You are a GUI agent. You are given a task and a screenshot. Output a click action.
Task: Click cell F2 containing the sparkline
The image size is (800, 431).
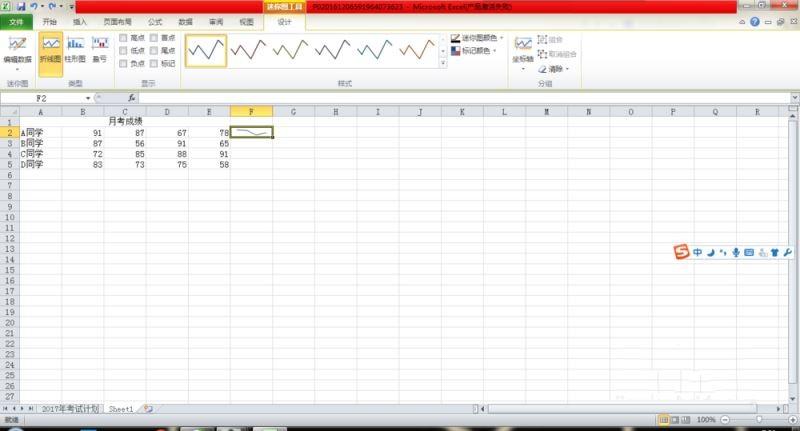[x=251, y=132]
